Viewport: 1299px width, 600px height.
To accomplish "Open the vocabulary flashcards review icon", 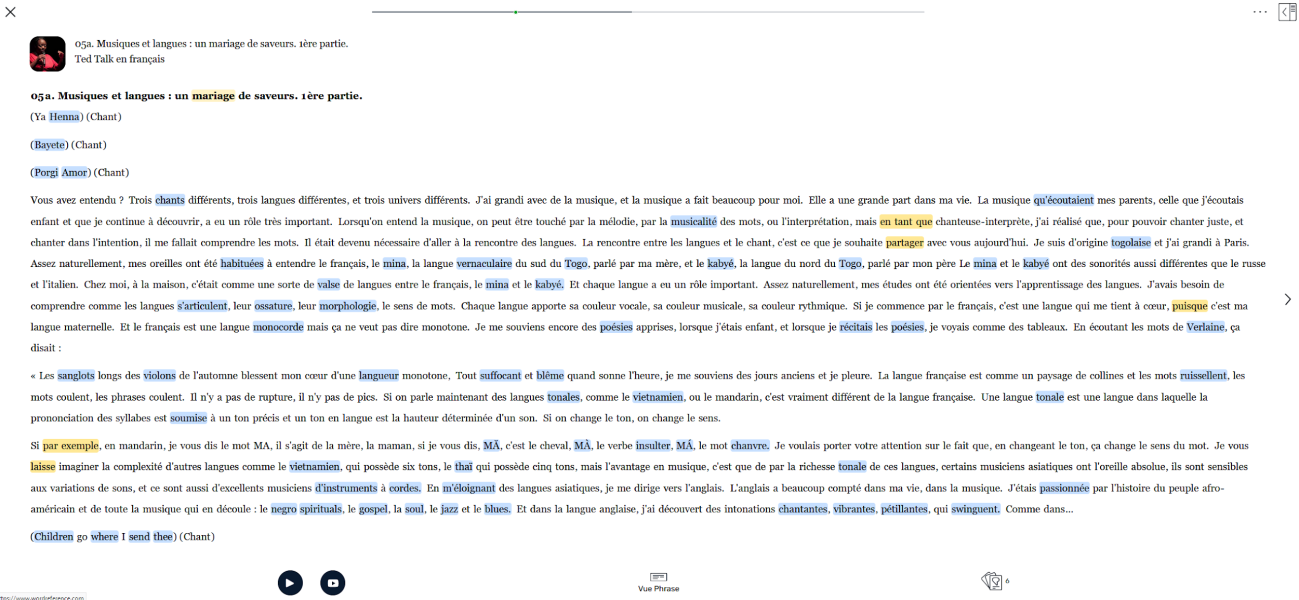I will [x=992, y=581].
